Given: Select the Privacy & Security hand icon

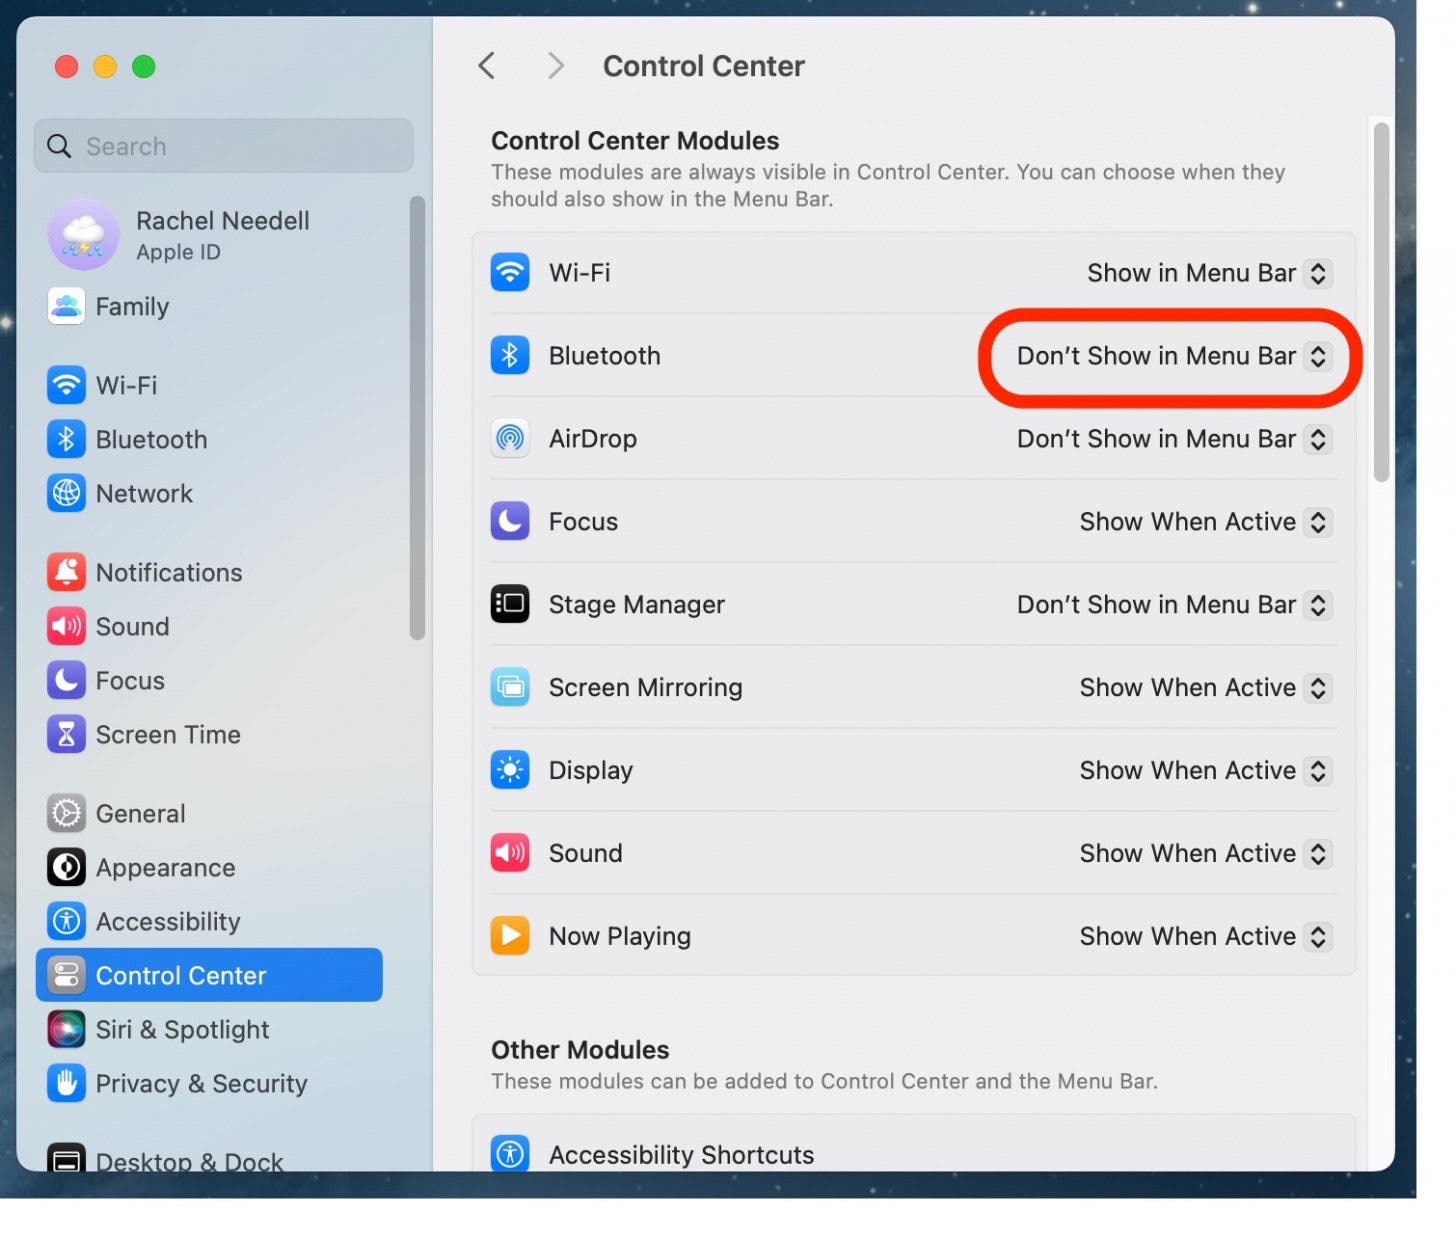Looking at the screenshot, I should pyautogui.click(x=66, y=1083).
